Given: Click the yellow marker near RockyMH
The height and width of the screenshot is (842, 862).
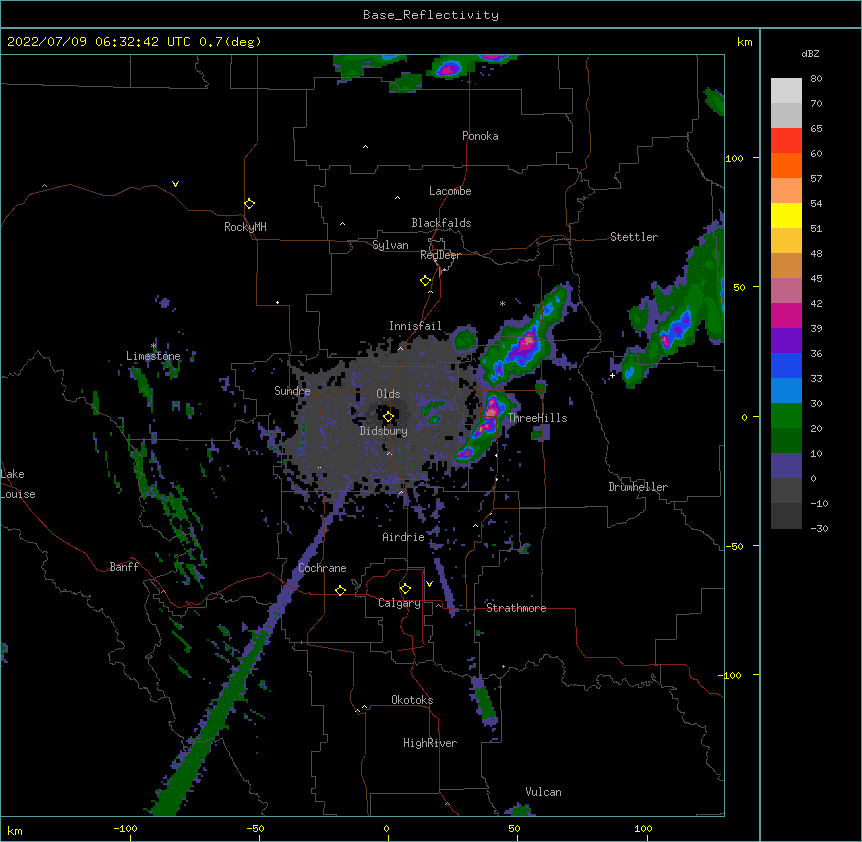Looking at the screenshot, I should point(249,203).
